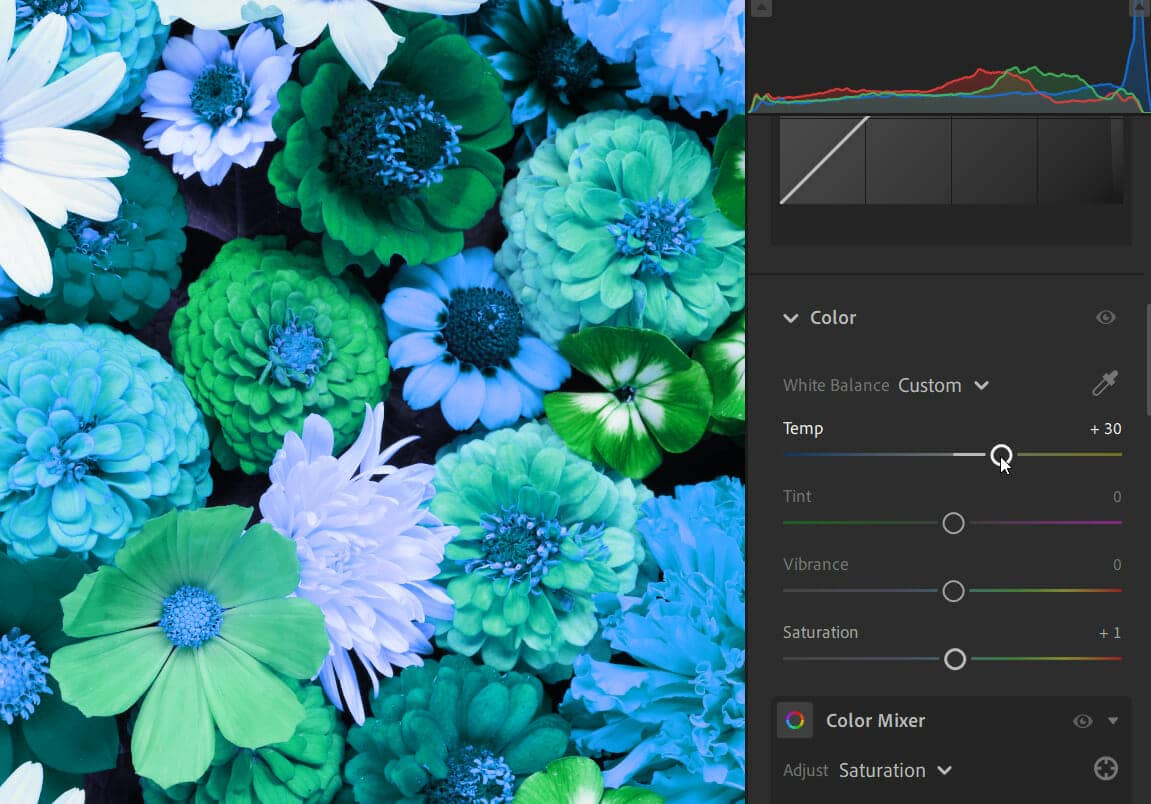
Task: Click the Color Mixer heading label
Action: pyautogui.click(x=875, y=721)
